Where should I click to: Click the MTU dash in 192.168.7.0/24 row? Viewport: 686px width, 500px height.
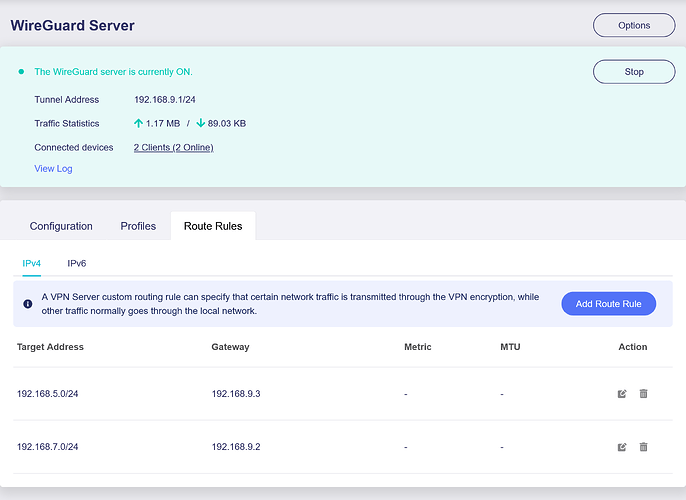coord(502,447)
